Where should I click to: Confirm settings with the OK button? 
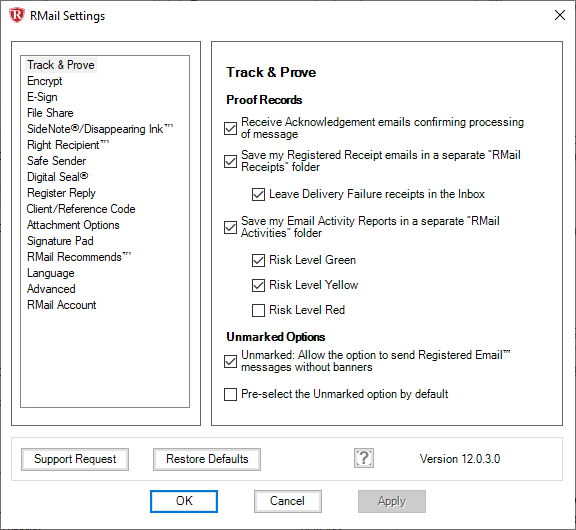point(184,501)
